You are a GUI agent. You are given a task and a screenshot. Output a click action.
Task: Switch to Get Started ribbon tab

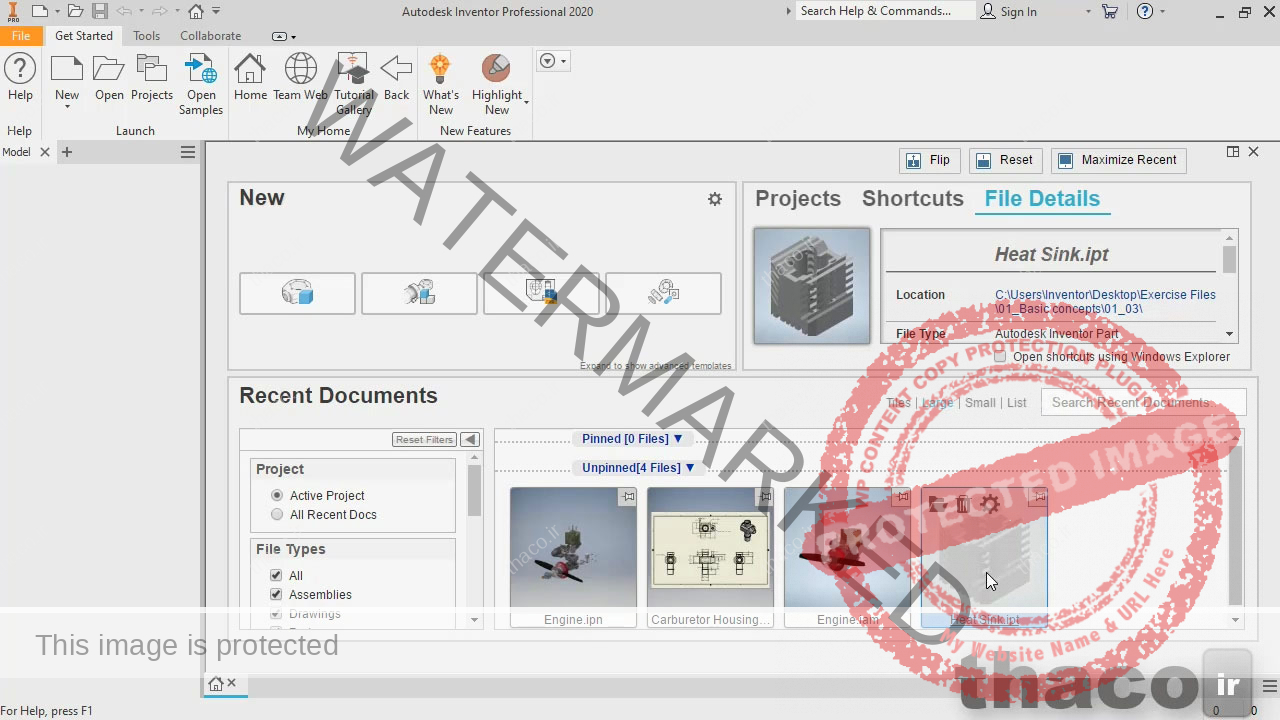84,35
